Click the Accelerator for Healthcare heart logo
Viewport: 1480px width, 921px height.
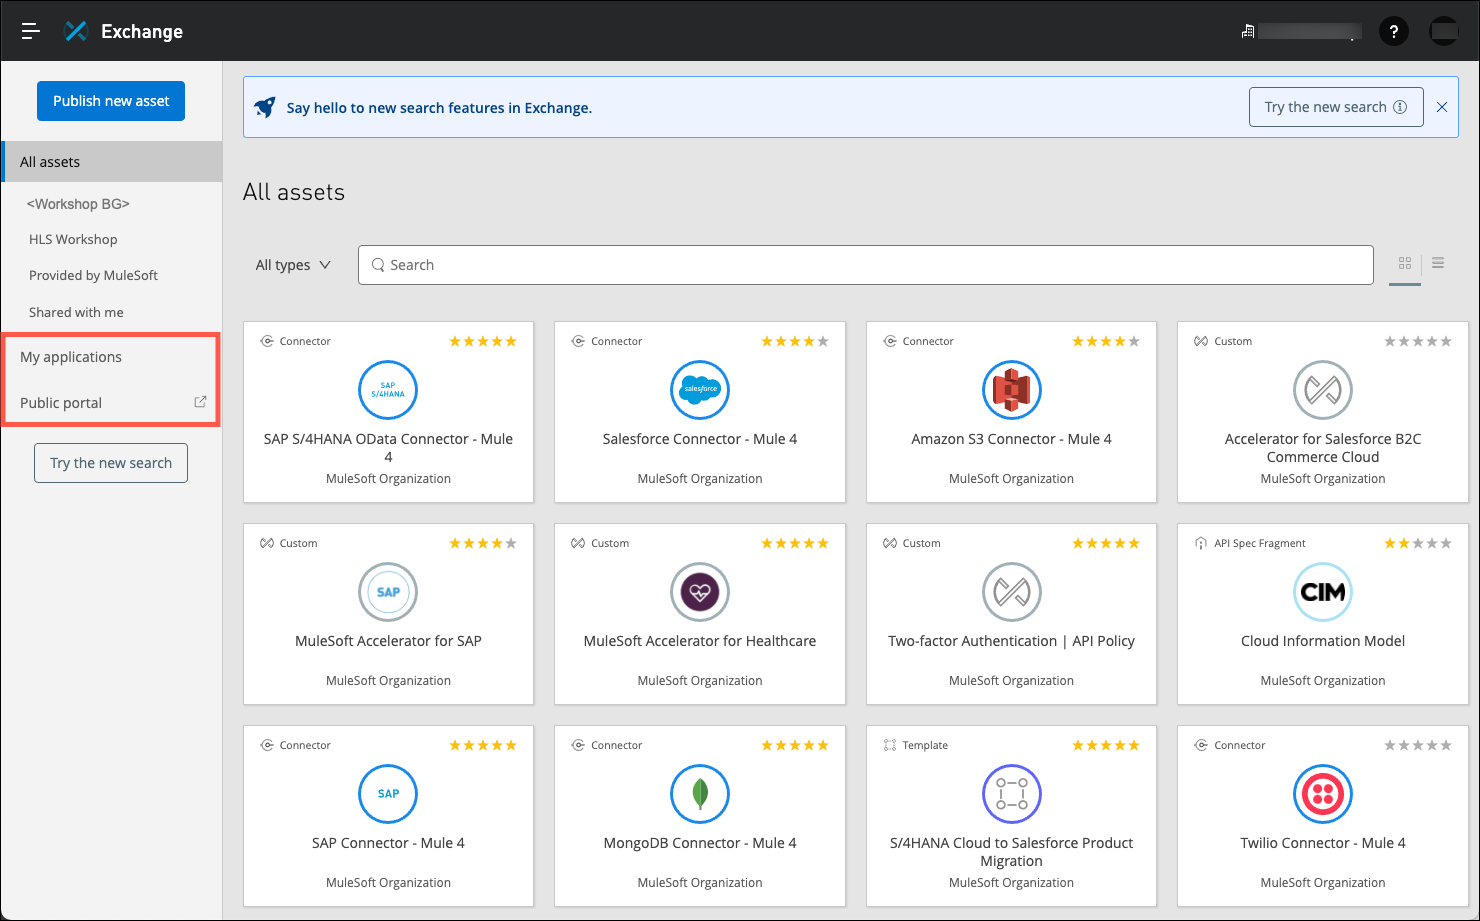point(700,592)
